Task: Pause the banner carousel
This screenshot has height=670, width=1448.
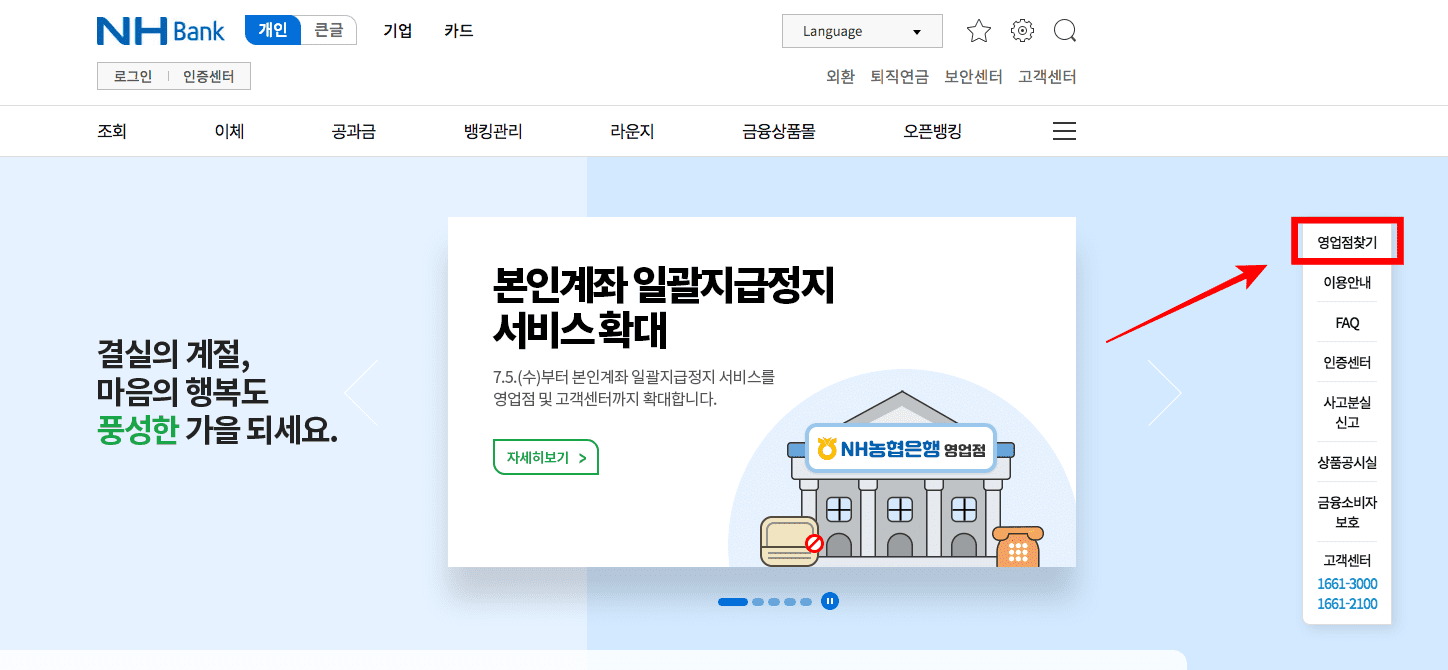Action: (830, 601)
